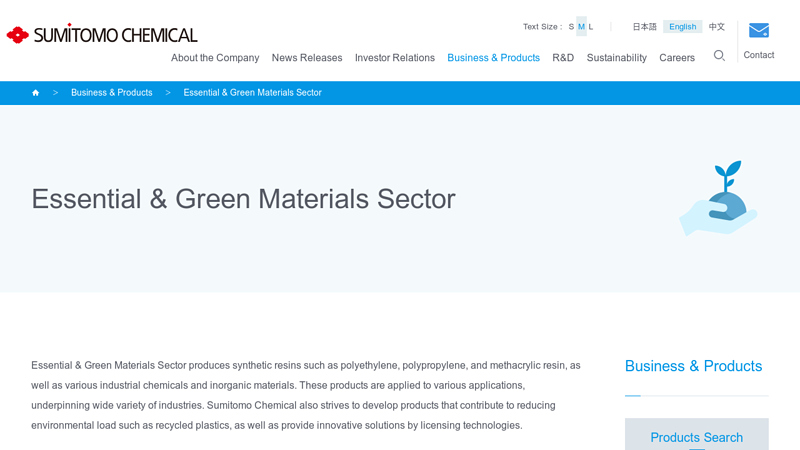Click the Essential & Green Materials Sector page title

(243, 198)
